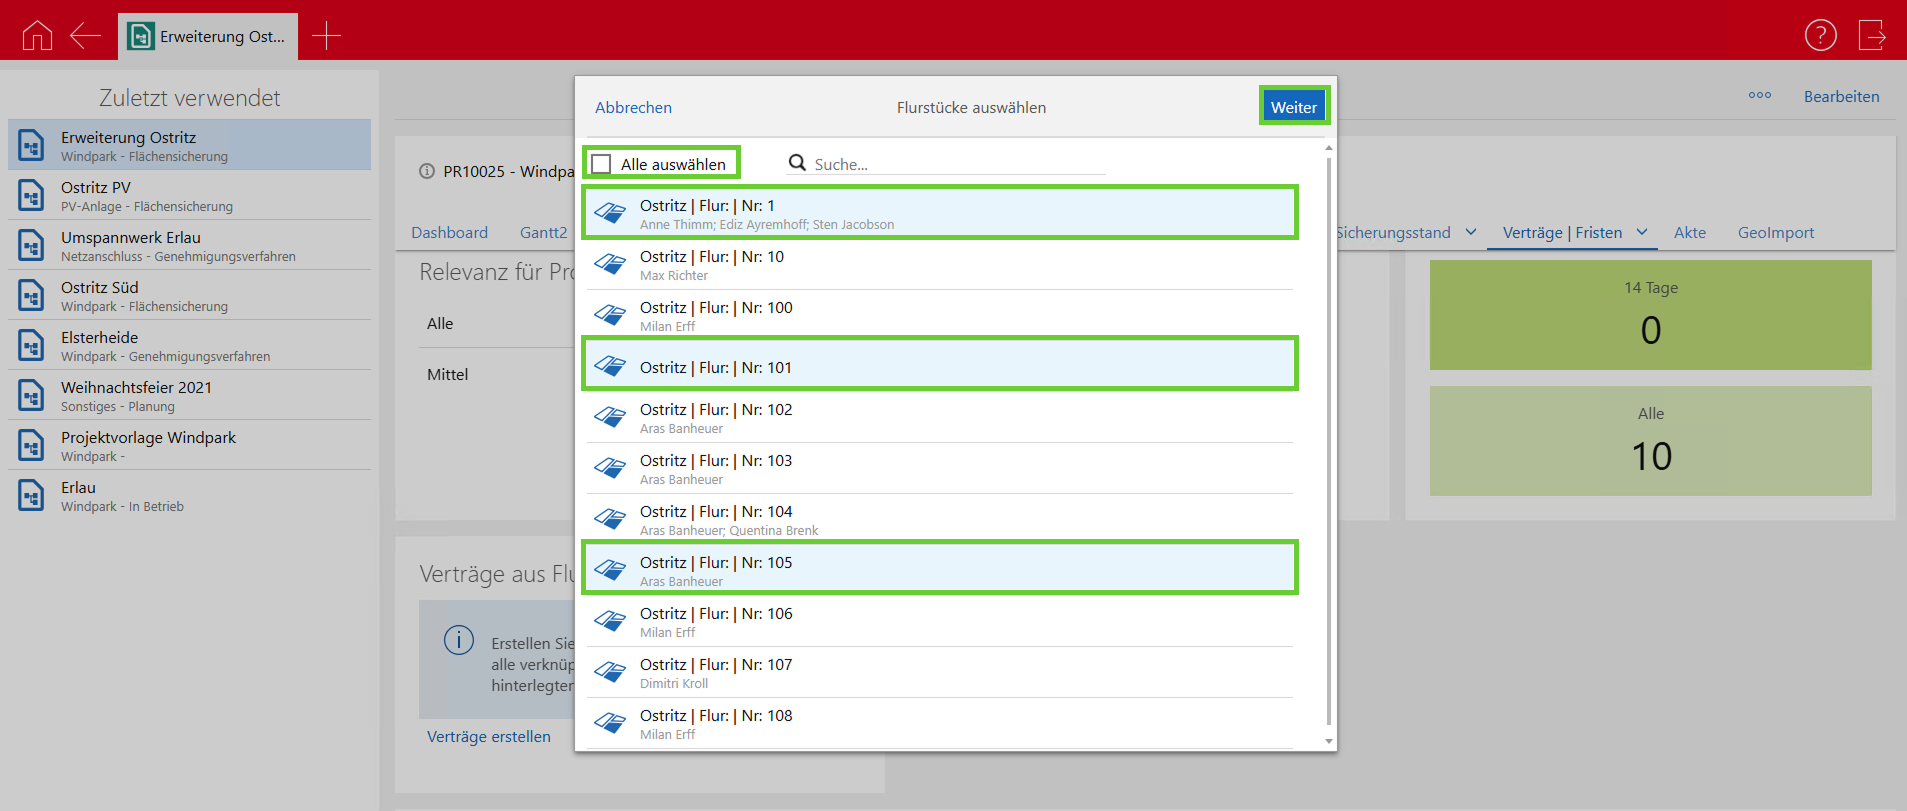The width and height of the screenshot is (1907, 811).
Task: Click the logout icon at top right
Action: click(1871, 35)
